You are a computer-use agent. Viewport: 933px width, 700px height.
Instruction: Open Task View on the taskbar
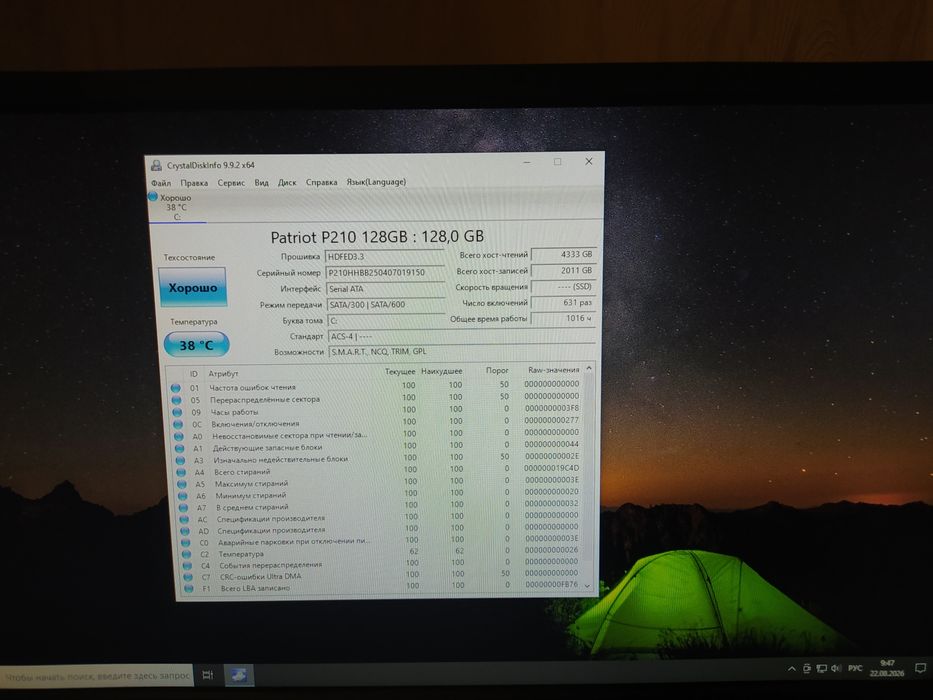[208, 674]
